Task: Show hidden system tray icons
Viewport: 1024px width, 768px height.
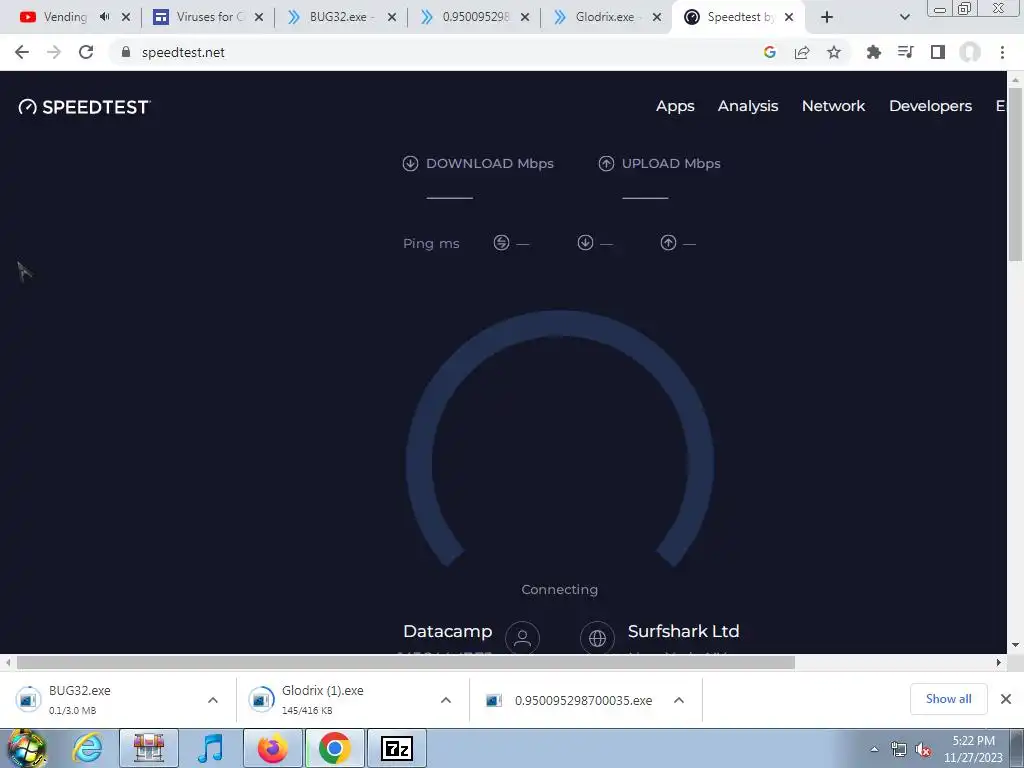Action: [x=874, y=750]
